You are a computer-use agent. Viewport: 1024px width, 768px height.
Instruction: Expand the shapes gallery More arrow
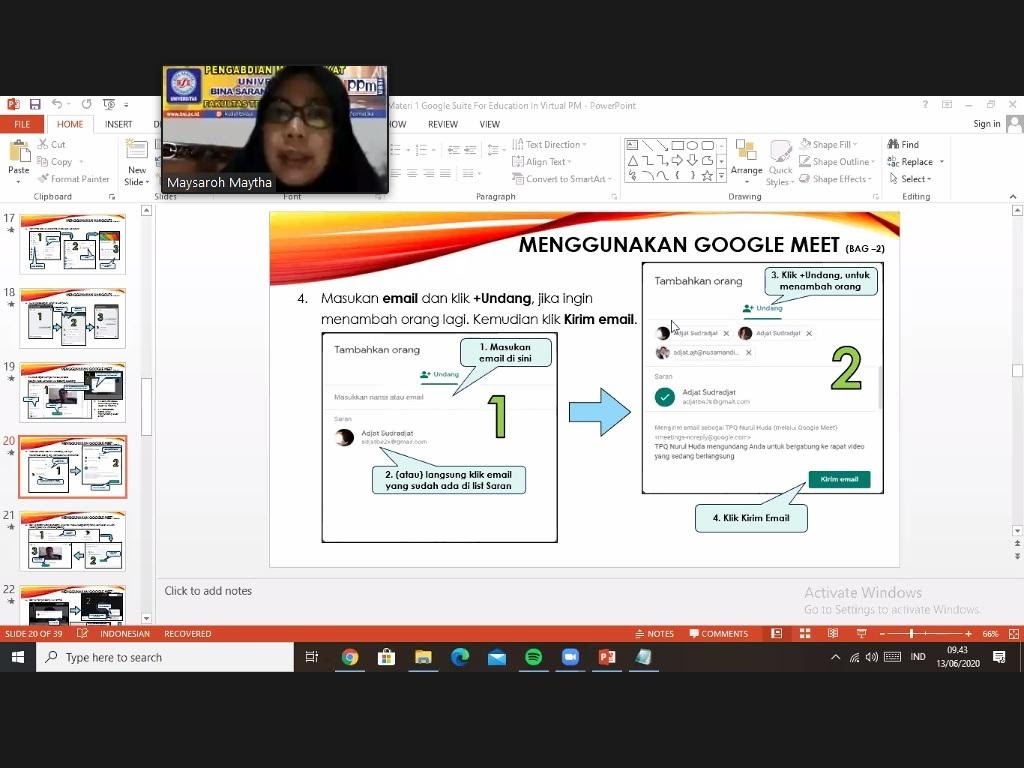pos(722,176)
